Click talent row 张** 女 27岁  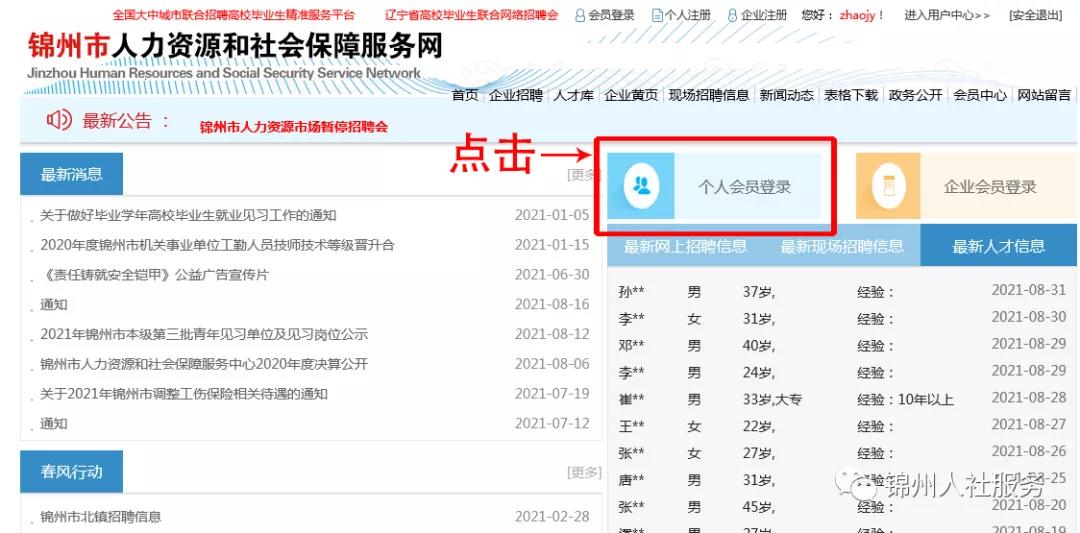[x=842, y=453]
